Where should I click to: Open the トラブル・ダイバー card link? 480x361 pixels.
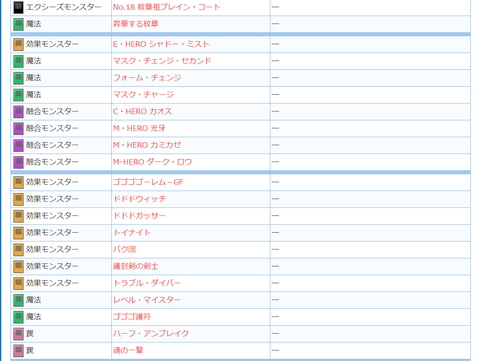tap(147, 283)
